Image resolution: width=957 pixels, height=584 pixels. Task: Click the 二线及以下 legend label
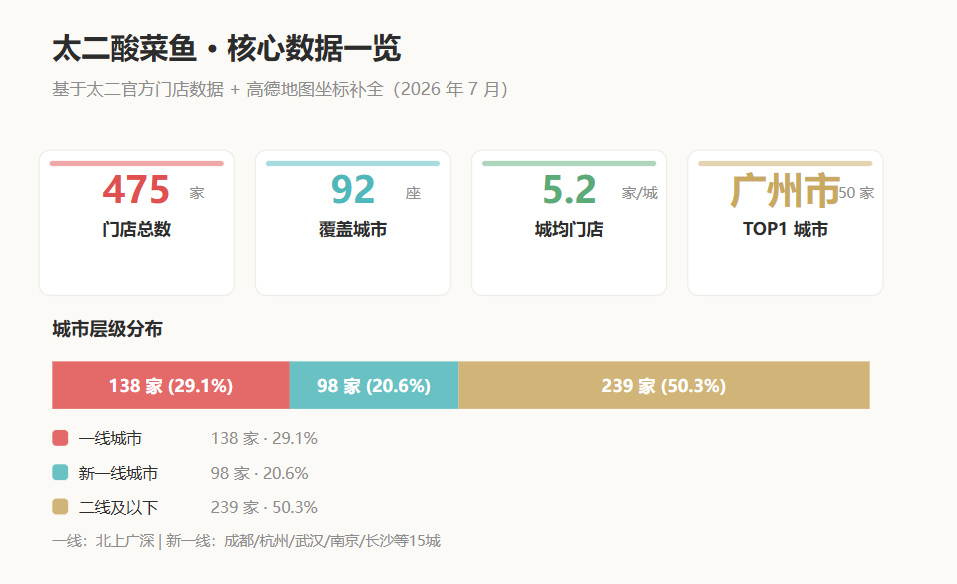(118, 507)
